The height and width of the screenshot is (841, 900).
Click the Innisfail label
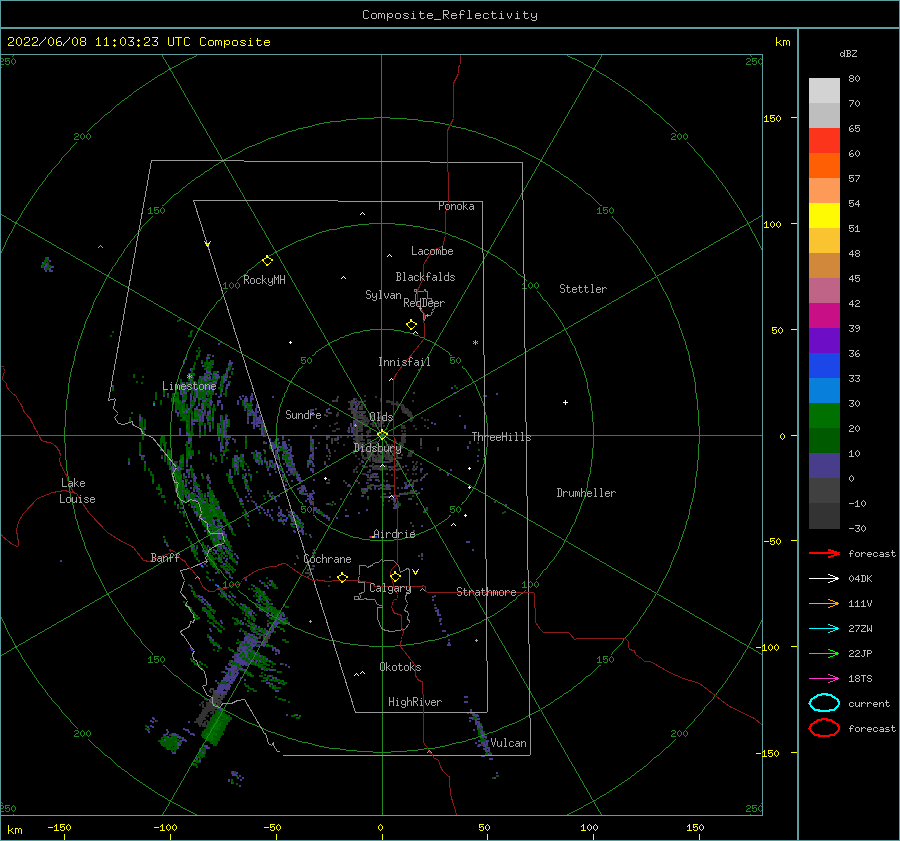click(x=404, y=362)
